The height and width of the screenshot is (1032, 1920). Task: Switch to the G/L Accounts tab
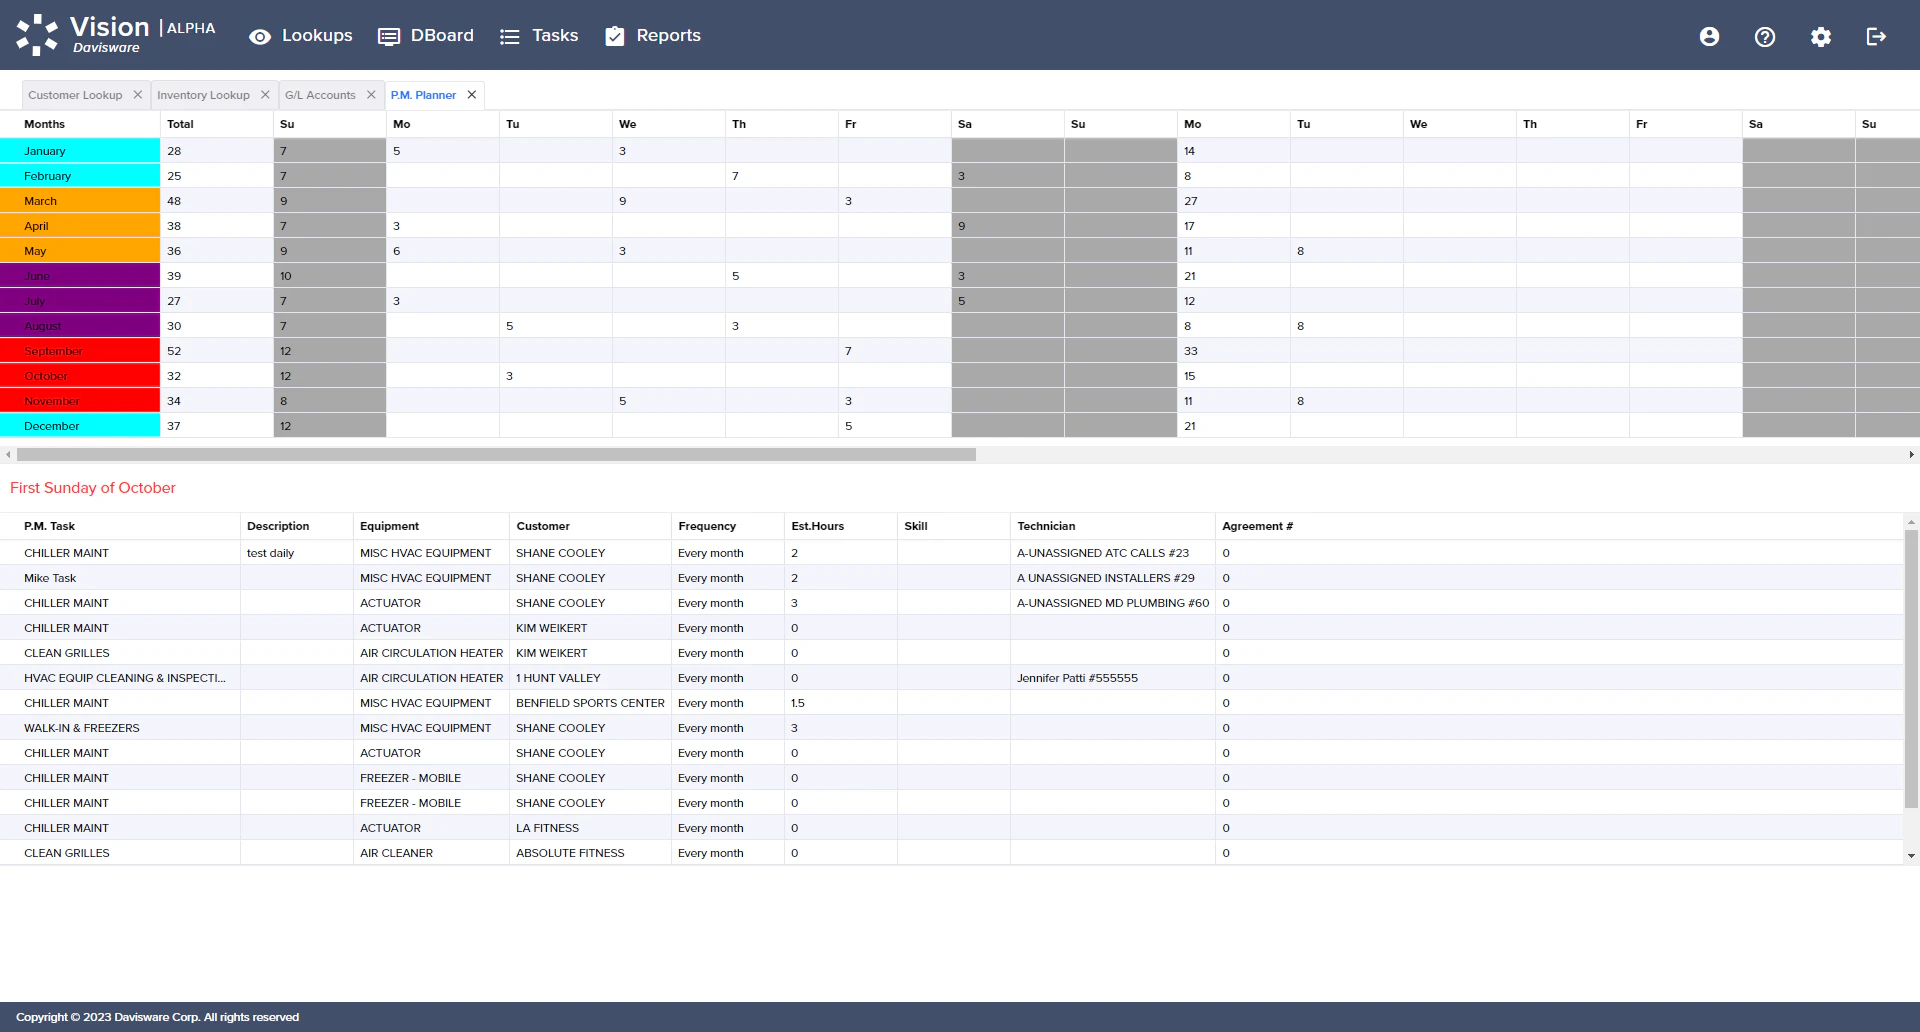(x=321, y=94)
